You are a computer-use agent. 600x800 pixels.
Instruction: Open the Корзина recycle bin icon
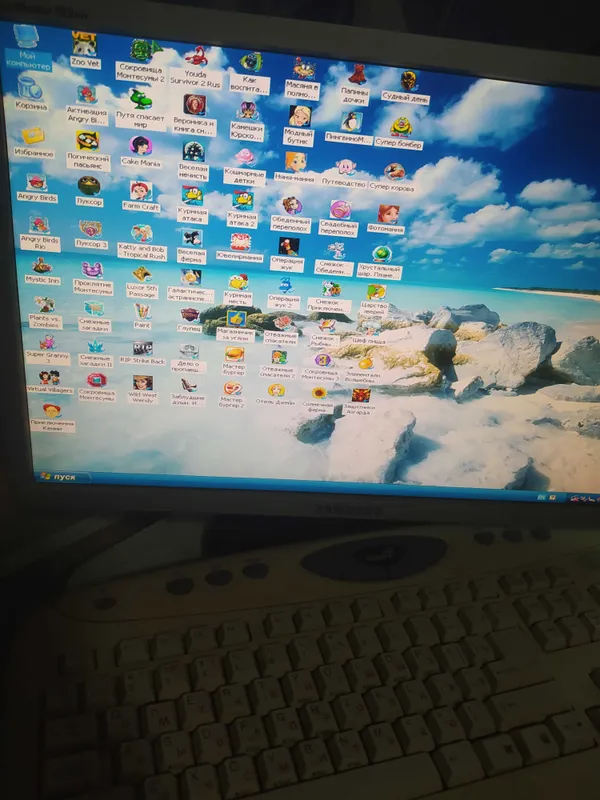pos(31,93)
